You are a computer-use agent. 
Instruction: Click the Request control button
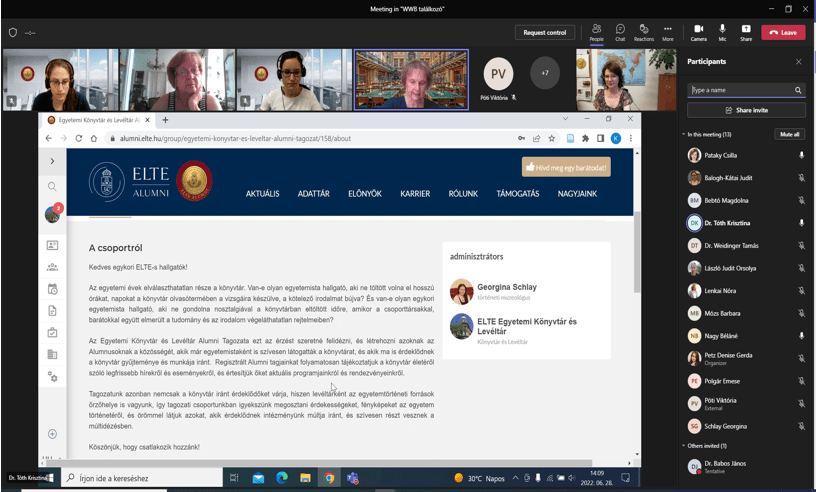pos(545,32)
